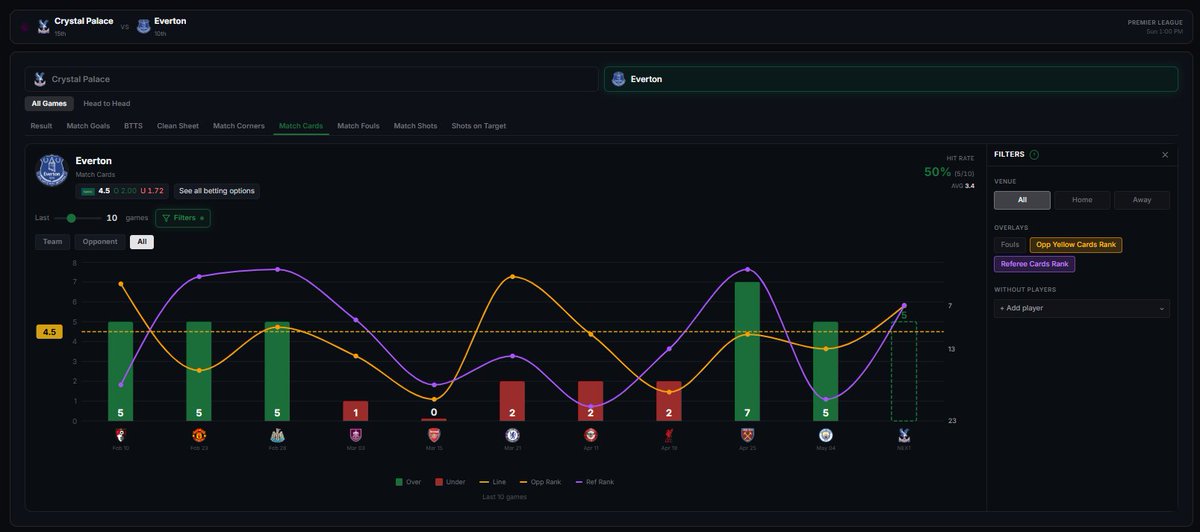Open the Match Goals tab

(x=88, y=126)
